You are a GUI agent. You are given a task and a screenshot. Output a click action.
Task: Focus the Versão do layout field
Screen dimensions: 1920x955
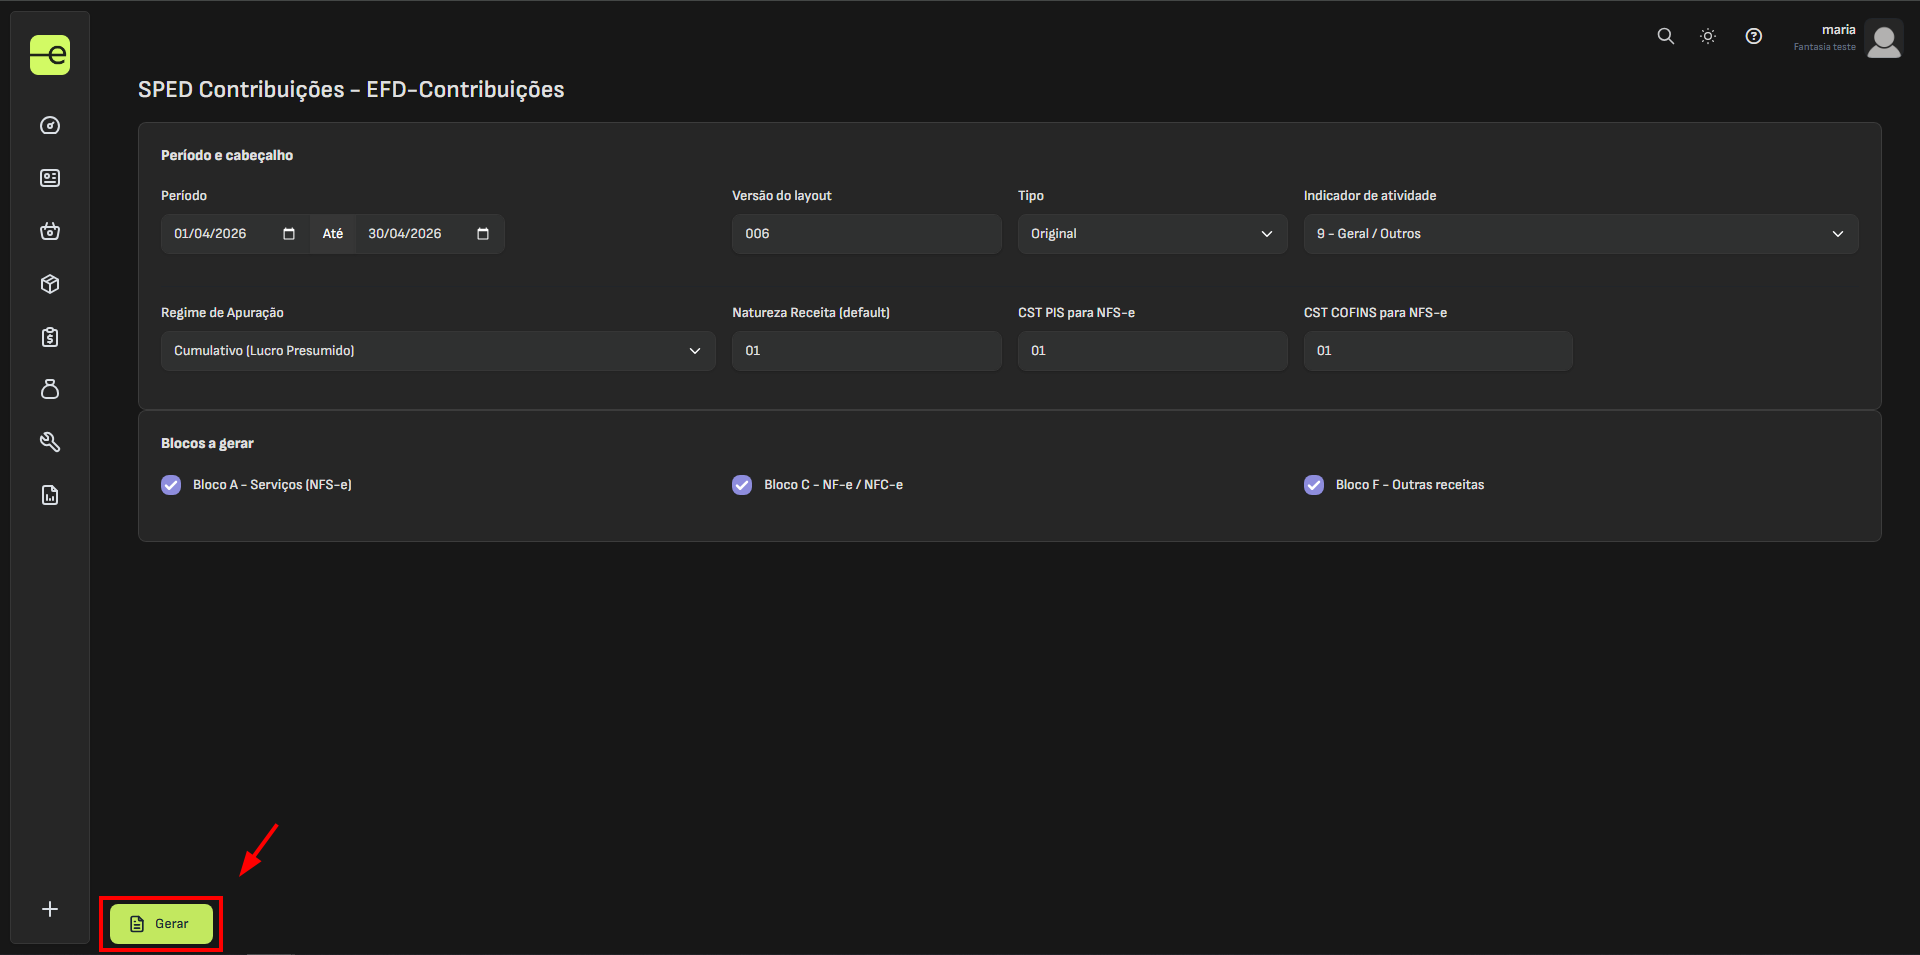[866, 234]
